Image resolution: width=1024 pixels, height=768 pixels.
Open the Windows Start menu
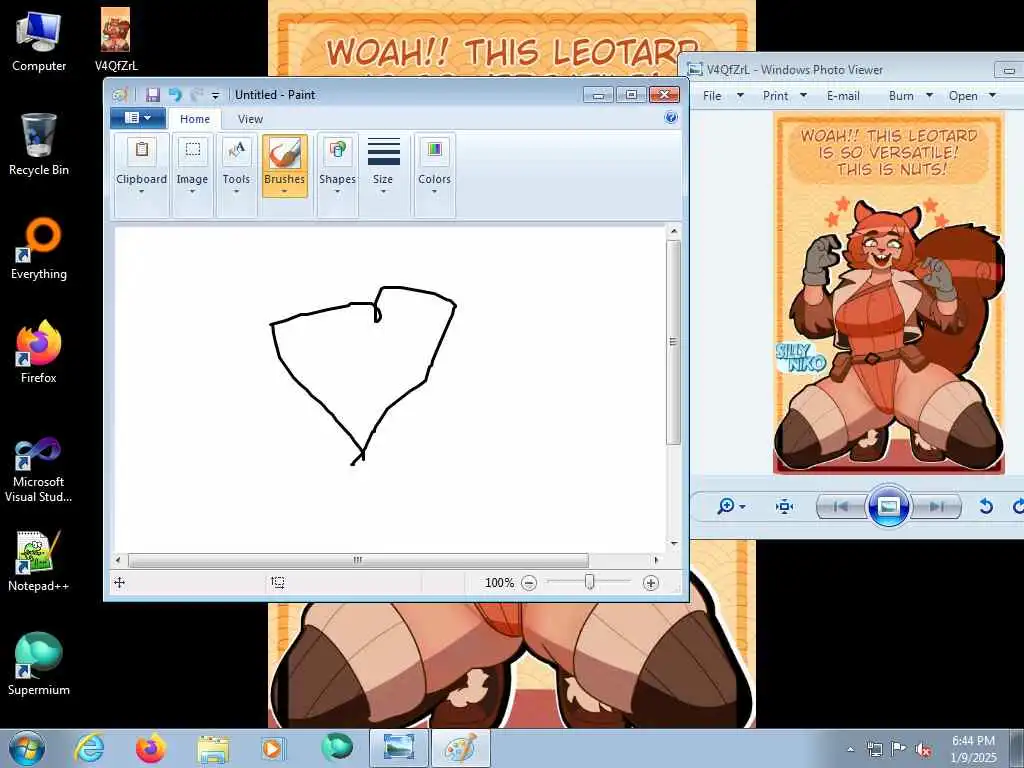pyautogui.click(x=27, y=748)
